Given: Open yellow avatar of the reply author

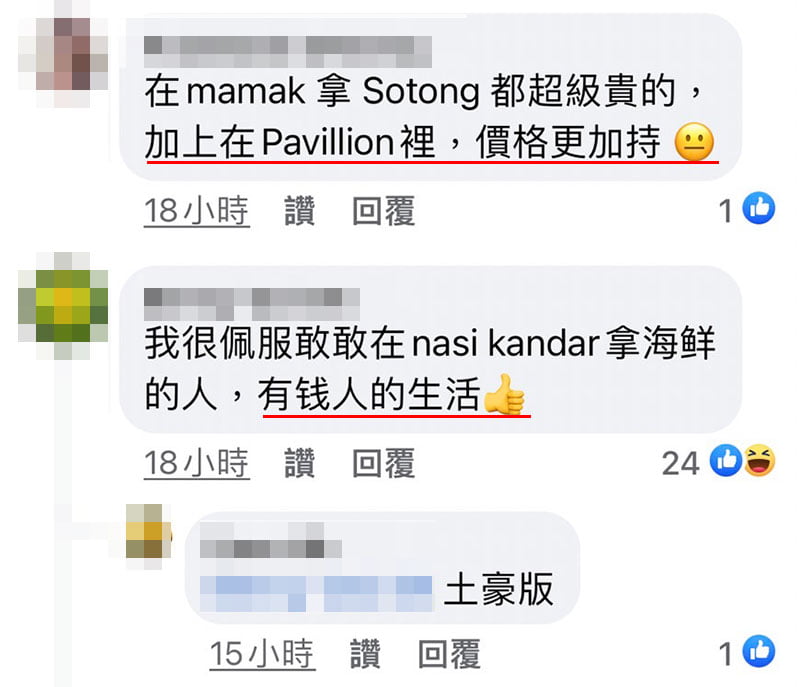Looking at the screenshot, I should (148, 537).
